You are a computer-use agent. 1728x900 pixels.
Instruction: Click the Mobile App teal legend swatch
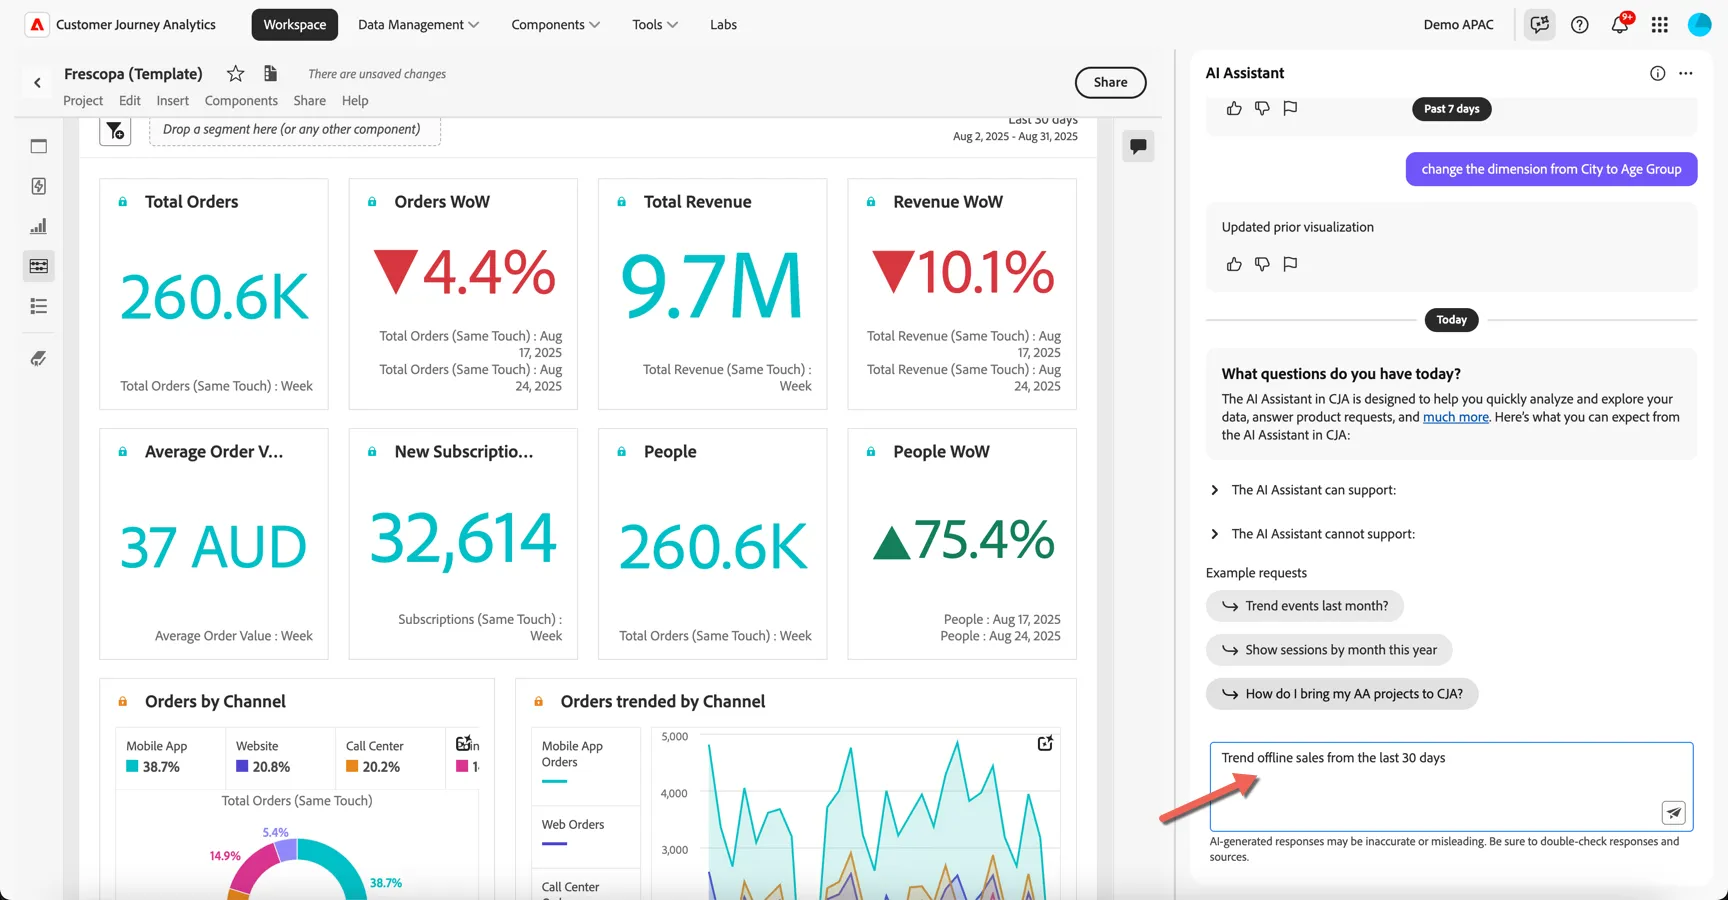coord(132,767)
